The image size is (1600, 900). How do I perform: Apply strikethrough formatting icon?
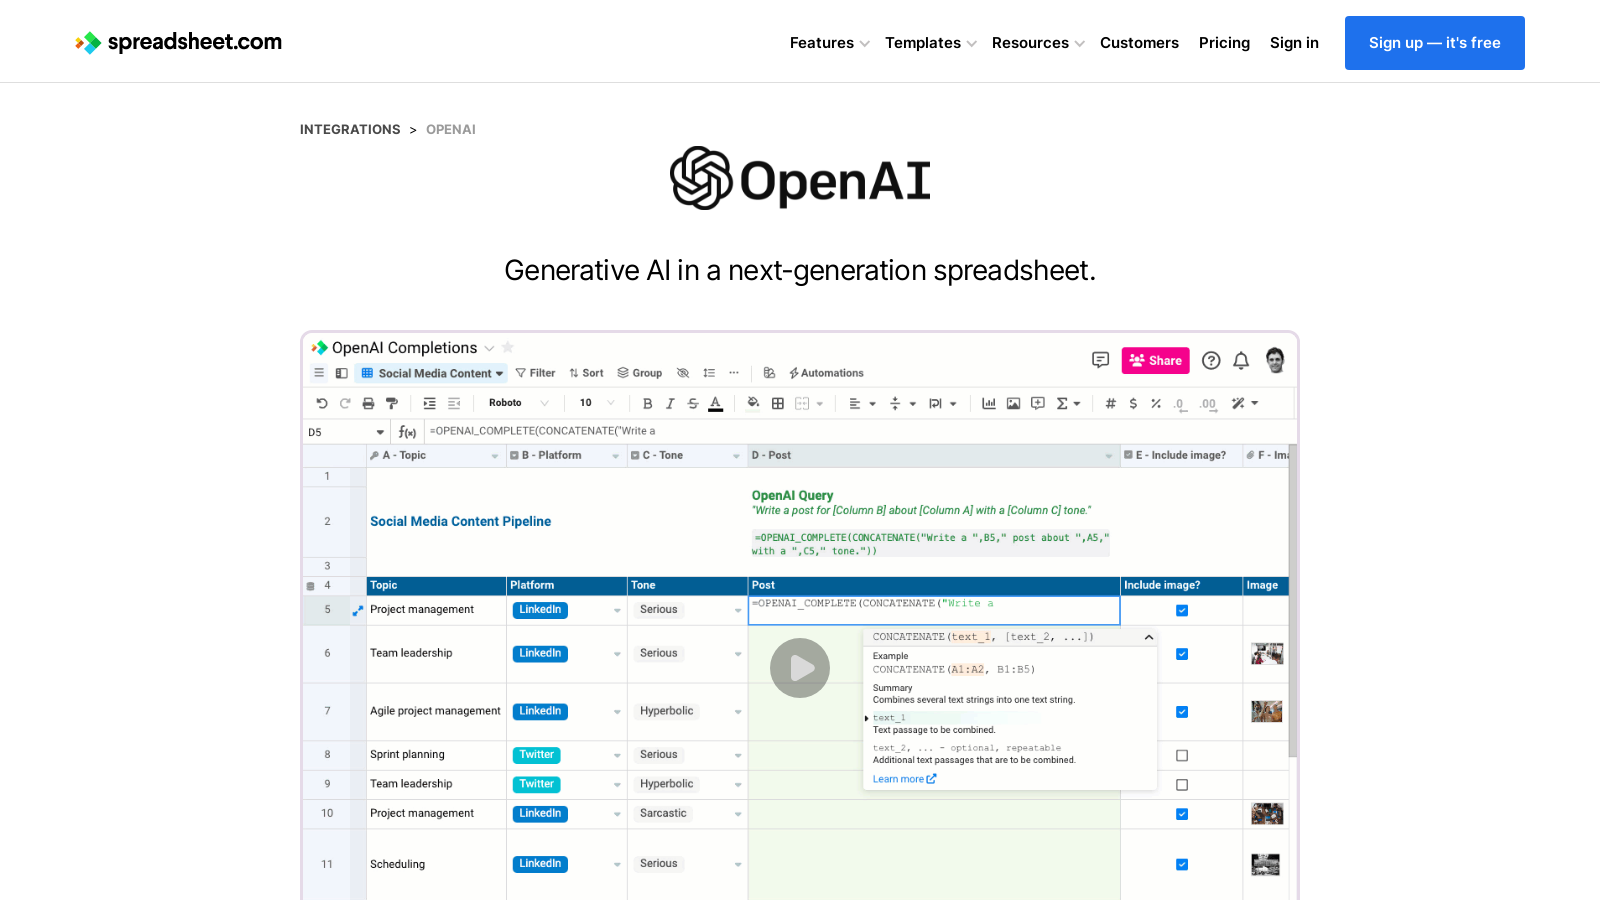tap(693, 404)
